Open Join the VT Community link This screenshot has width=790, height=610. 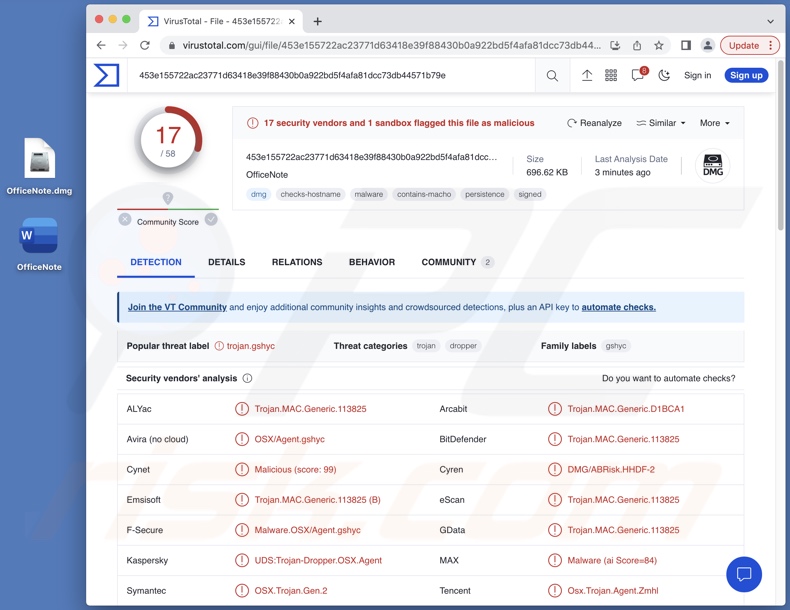click(177, 307)
